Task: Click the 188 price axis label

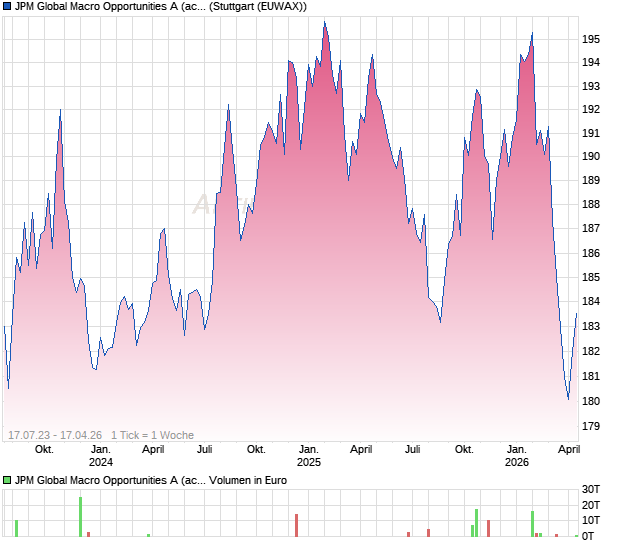Action: pos(592,204)
